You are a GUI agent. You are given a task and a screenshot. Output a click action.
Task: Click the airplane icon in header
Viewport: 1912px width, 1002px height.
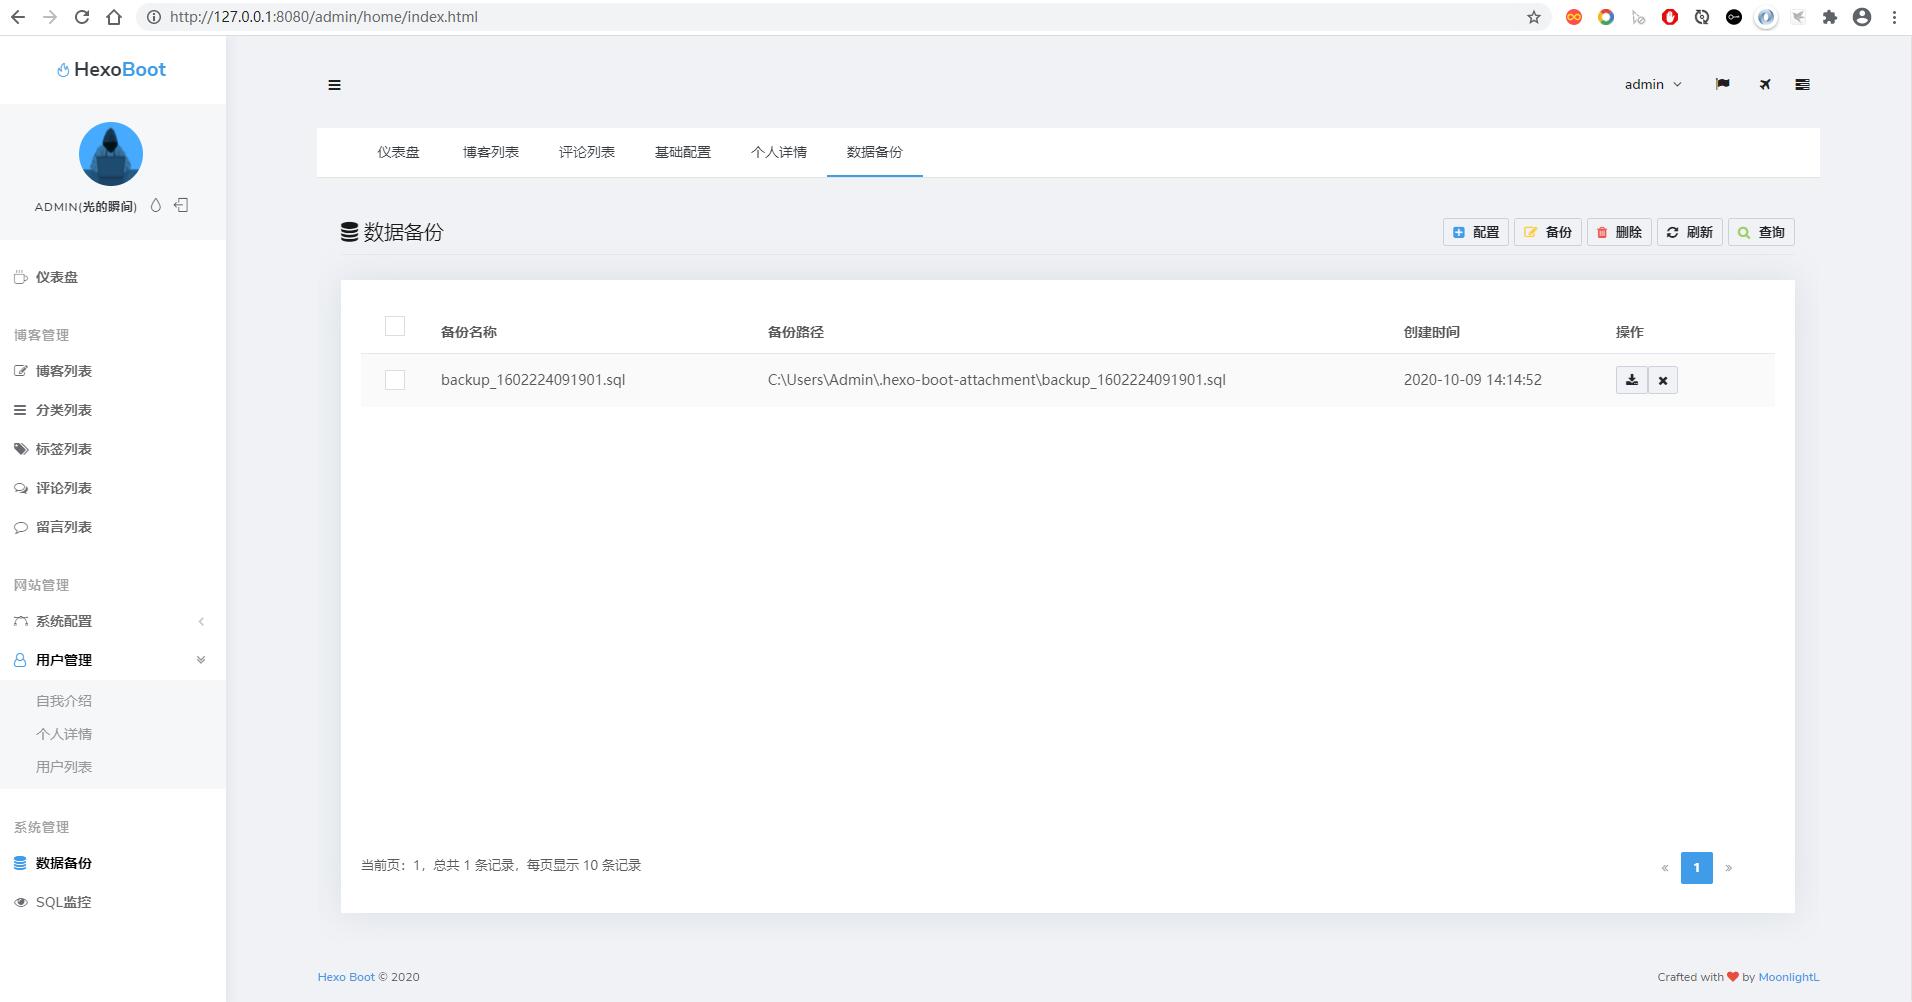point(1765,84)
